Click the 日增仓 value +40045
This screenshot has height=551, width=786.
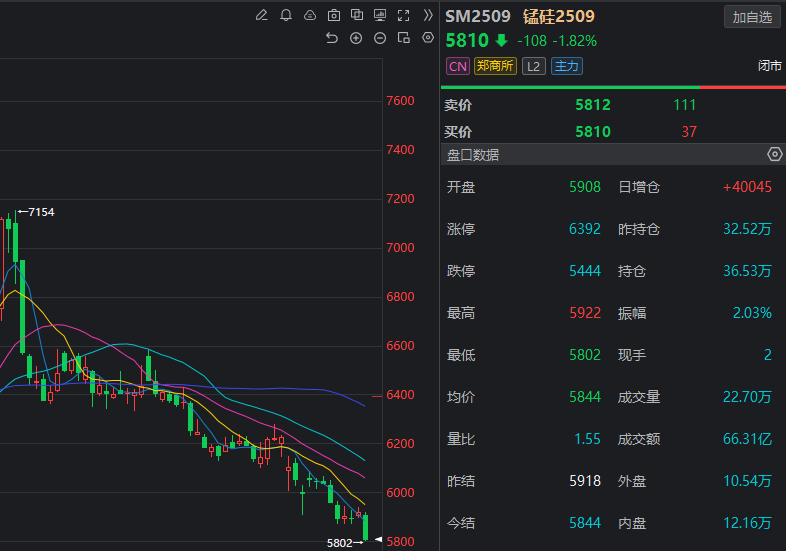coord(747,187)
